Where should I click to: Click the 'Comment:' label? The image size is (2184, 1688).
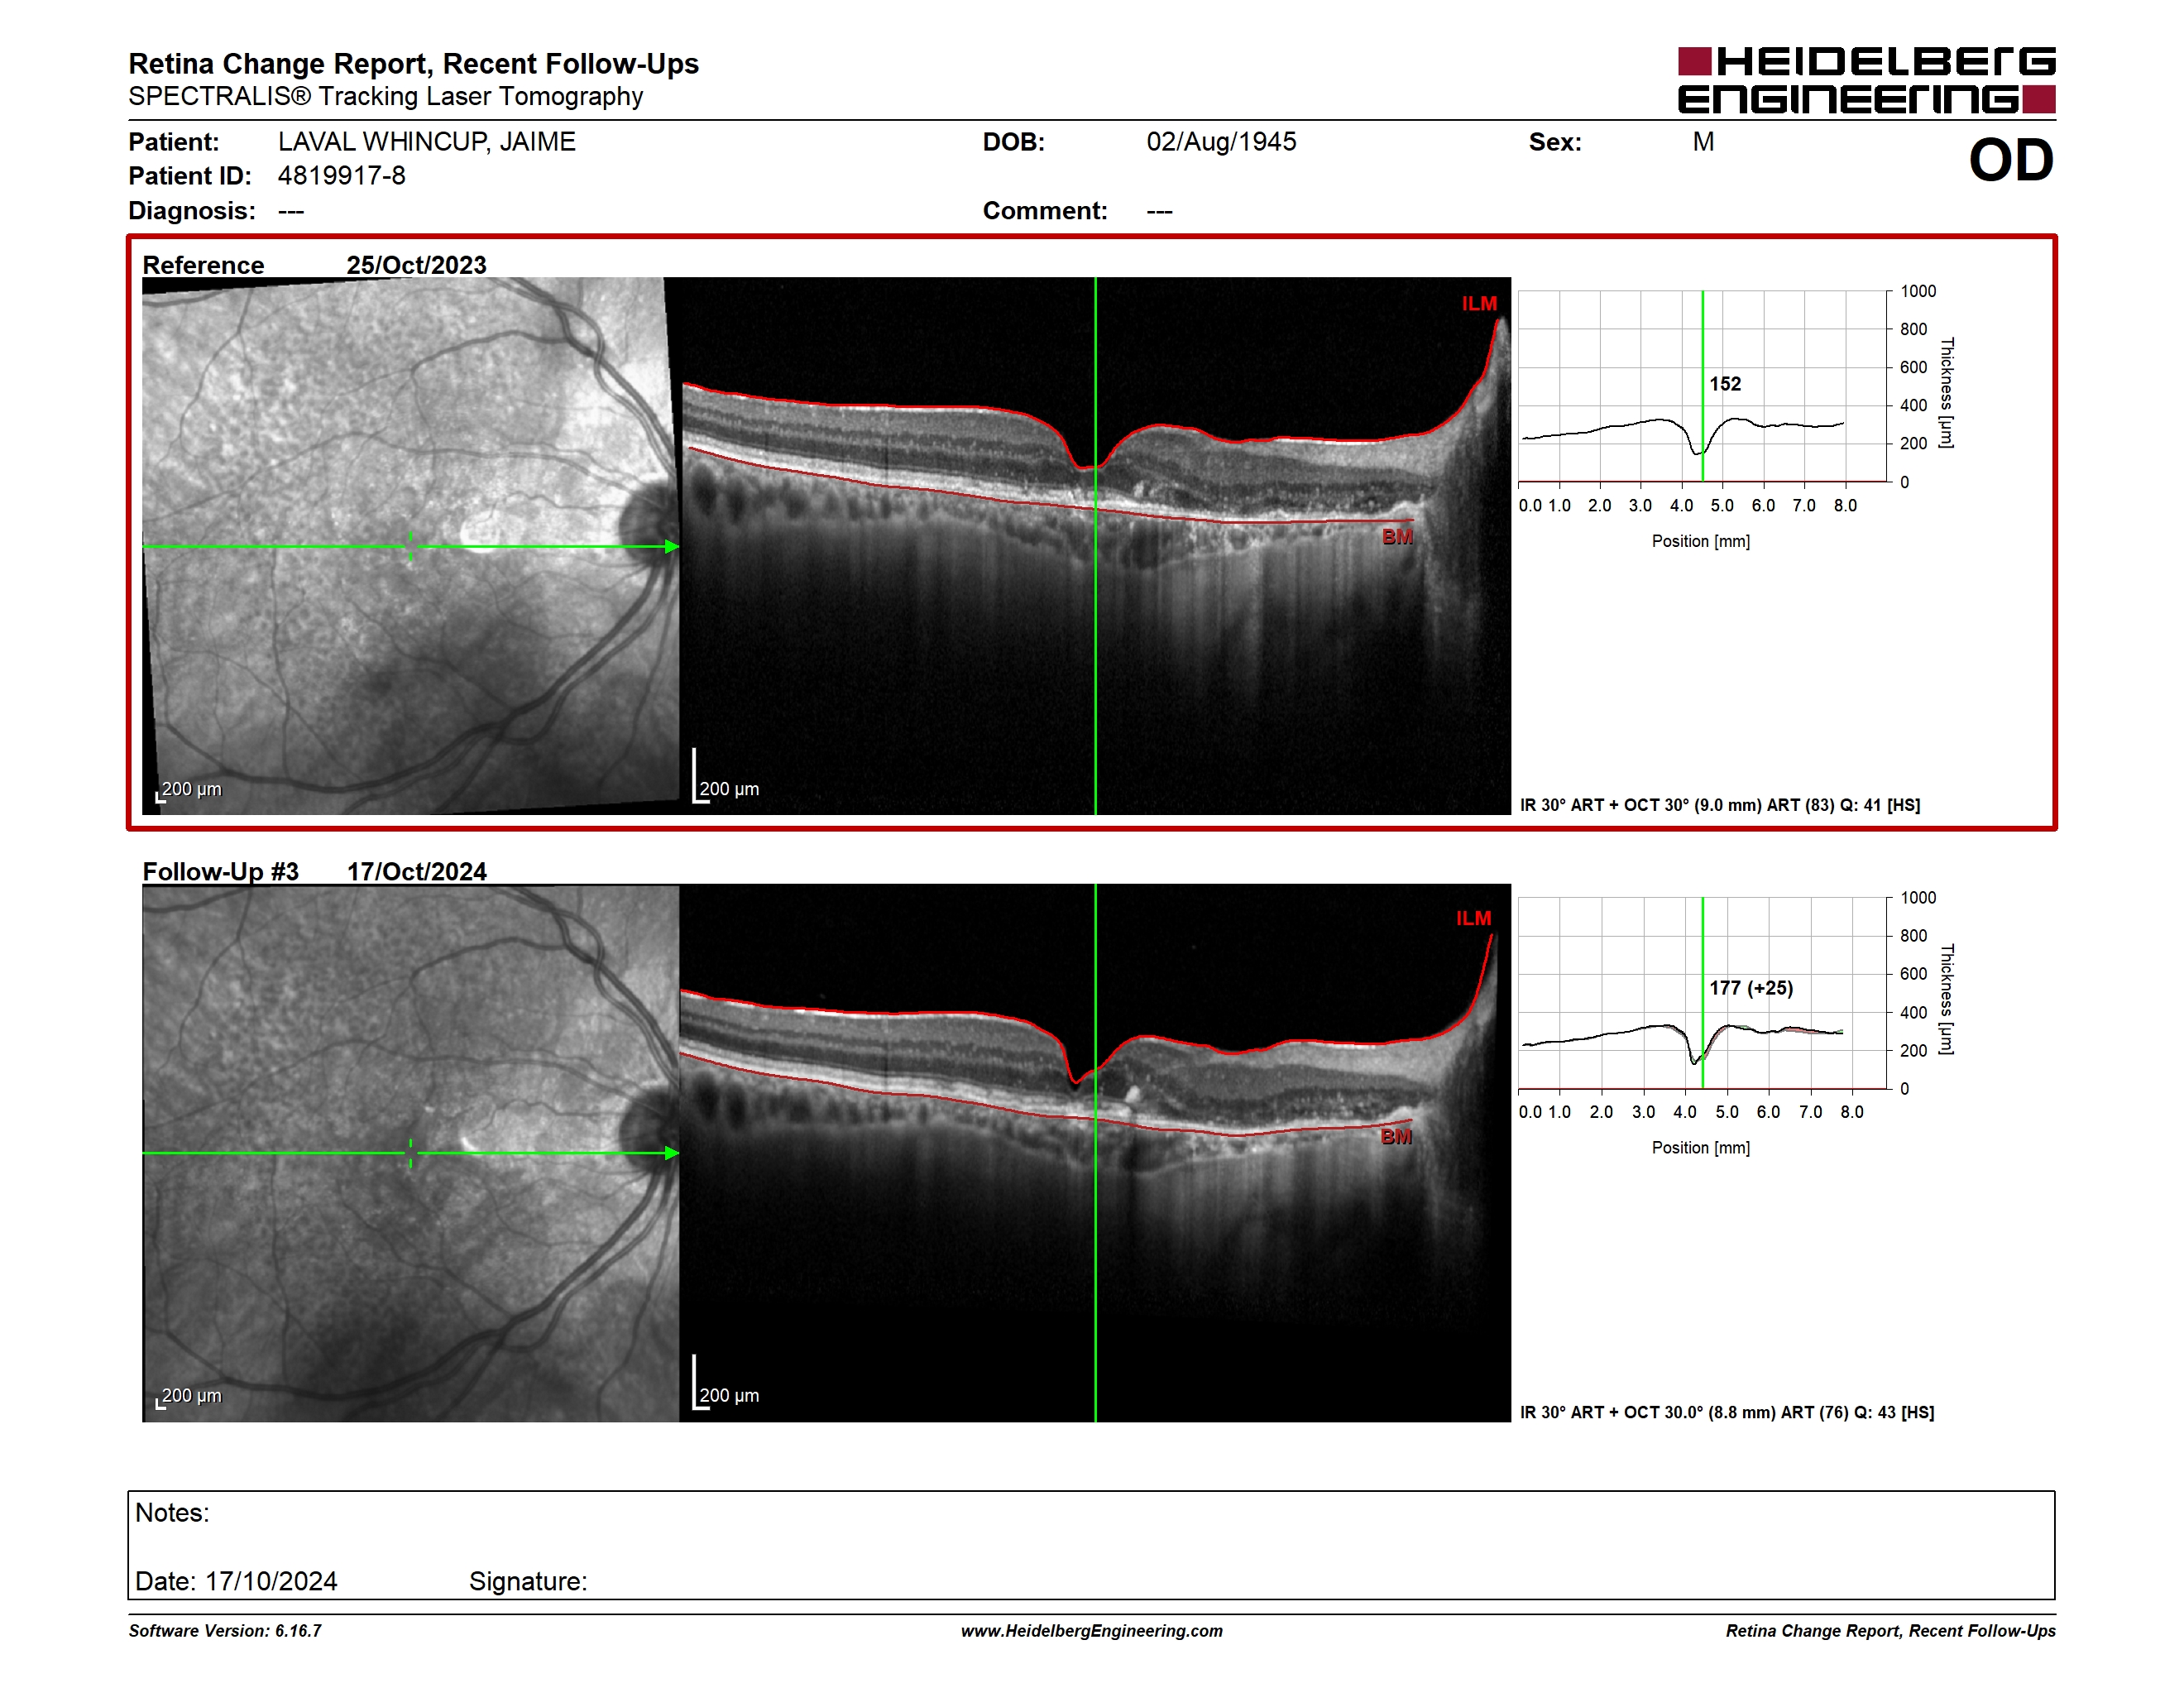[x=1045, y=211]
